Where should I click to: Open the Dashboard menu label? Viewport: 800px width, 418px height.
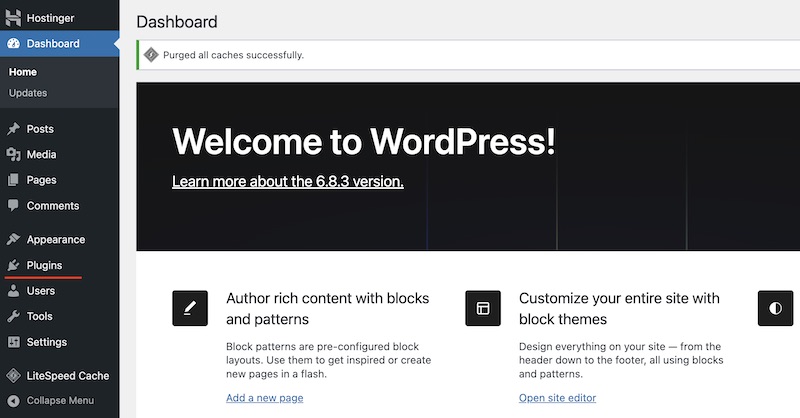[53, 44]
